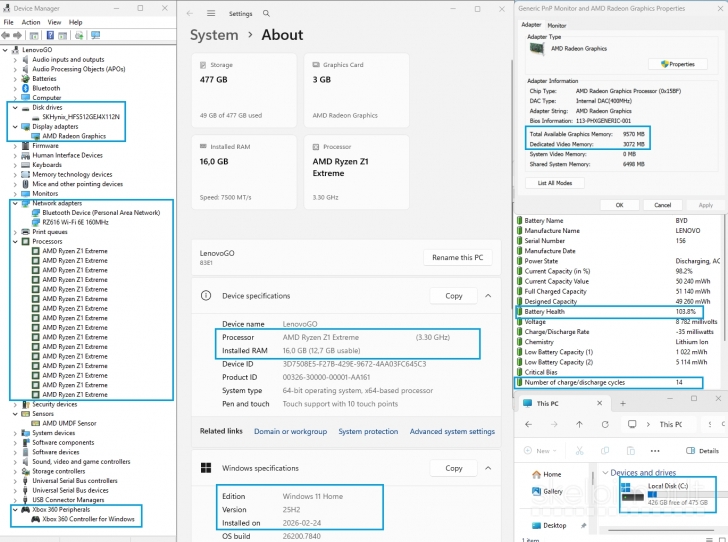Click the Xbox 360 Controller for Windows device
Screen dimensions: 728x542
(88, 519)
